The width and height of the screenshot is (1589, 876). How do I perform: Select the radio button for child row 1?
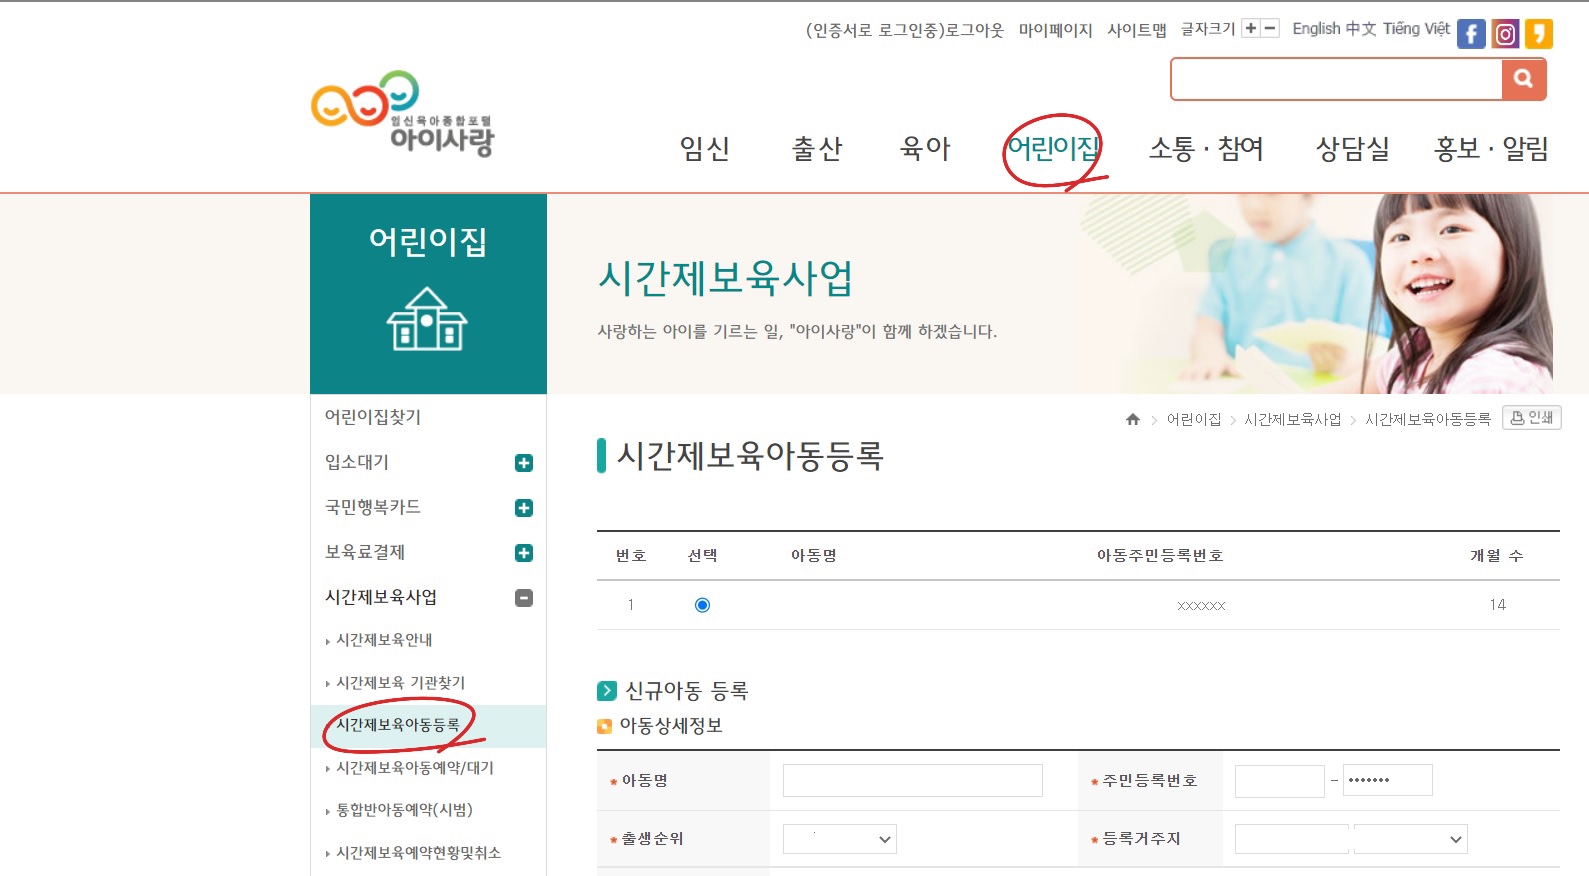(702, 605)
